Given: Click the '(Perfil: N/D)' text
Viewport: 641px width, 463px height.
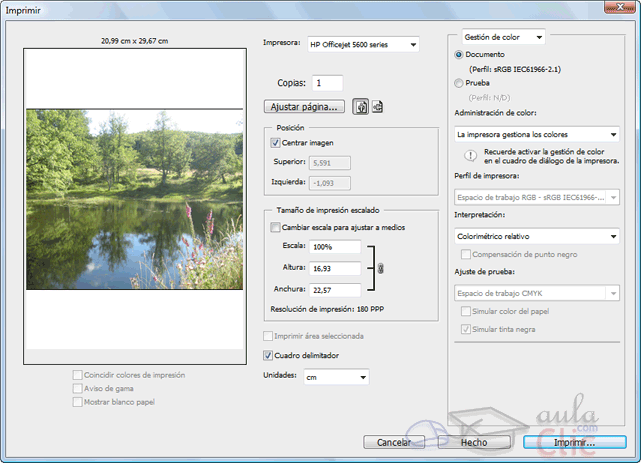Looking at the screenshot, I should (489, 98).
